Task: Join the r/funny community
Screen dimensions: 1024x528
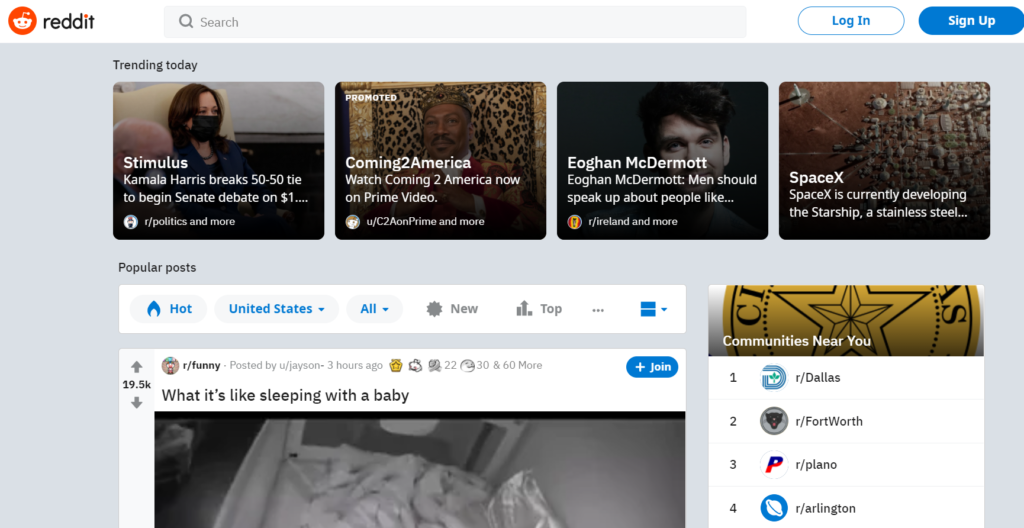Action: (x=652, y=367)
